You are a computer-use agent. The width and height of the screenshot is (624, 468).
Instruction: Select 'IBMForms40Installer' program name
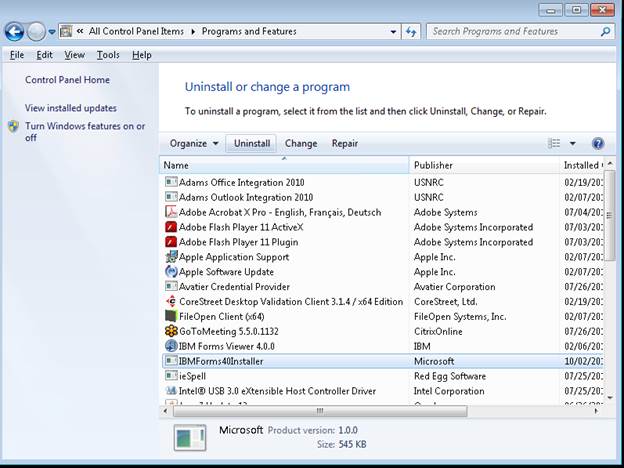221,361
